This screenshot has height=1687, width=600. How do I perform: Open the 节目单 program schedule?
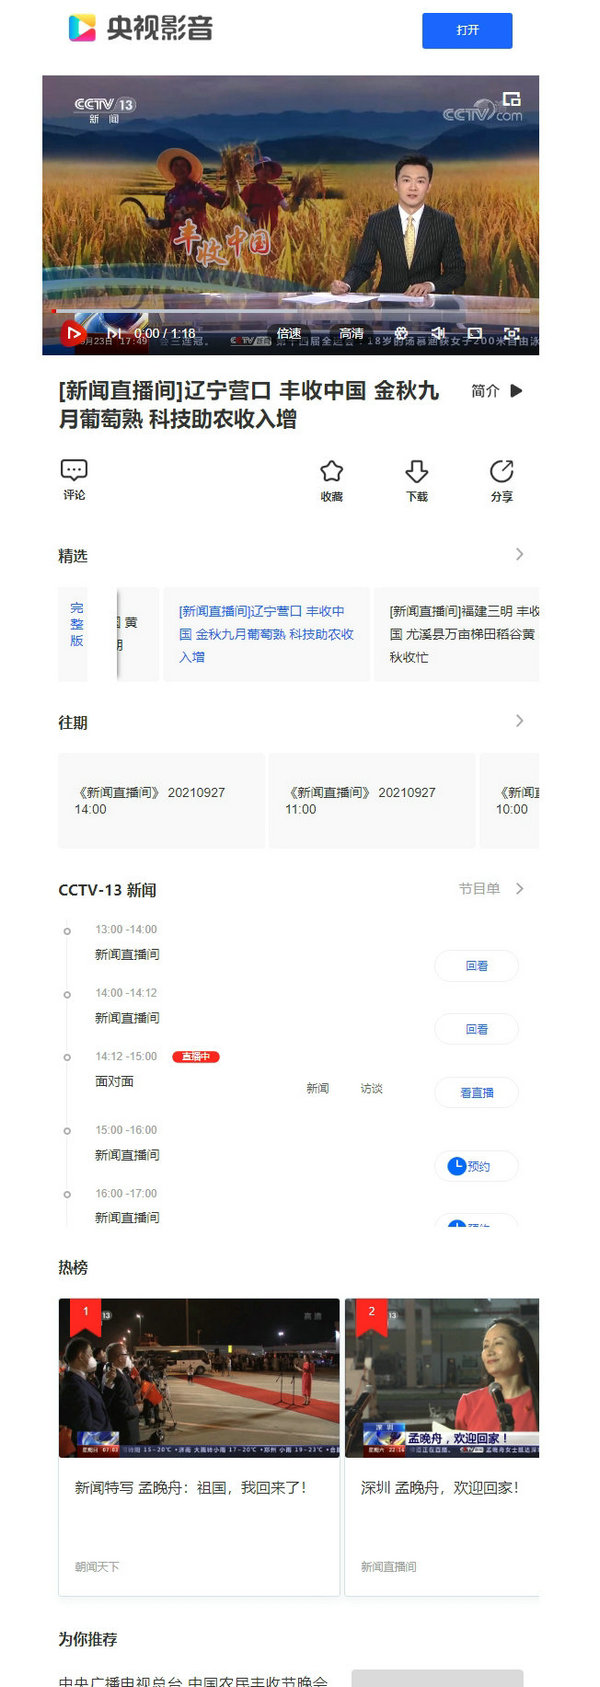[x=479, y=888]
